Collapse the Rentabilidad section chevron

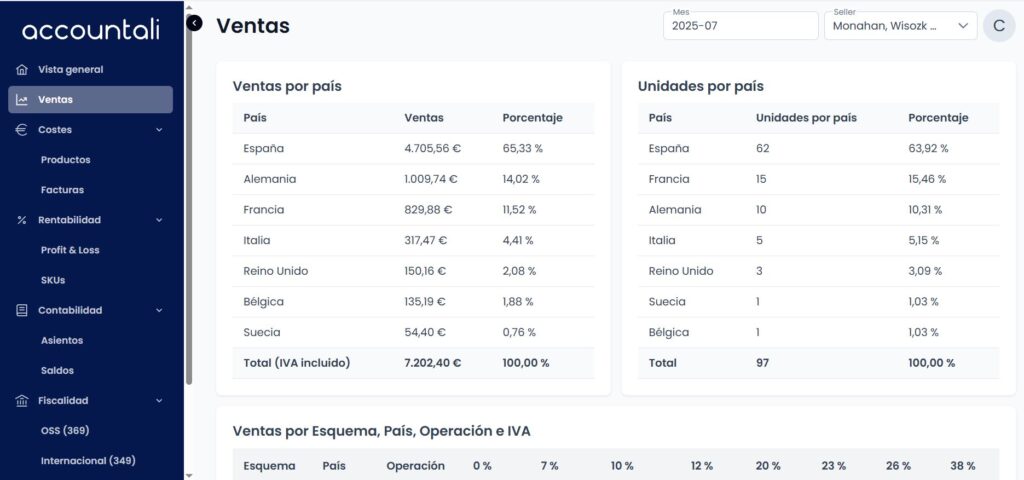pyautogui.click(x=159, y=220)
